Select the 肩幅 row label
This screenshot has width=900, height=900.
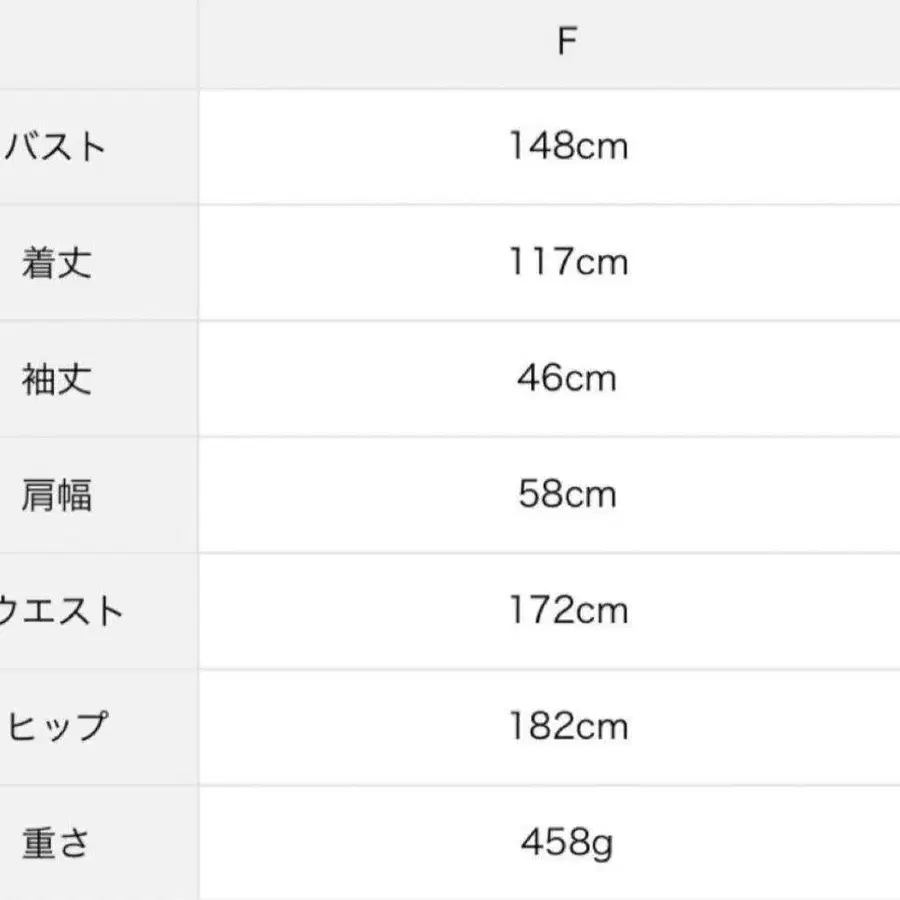58,495
